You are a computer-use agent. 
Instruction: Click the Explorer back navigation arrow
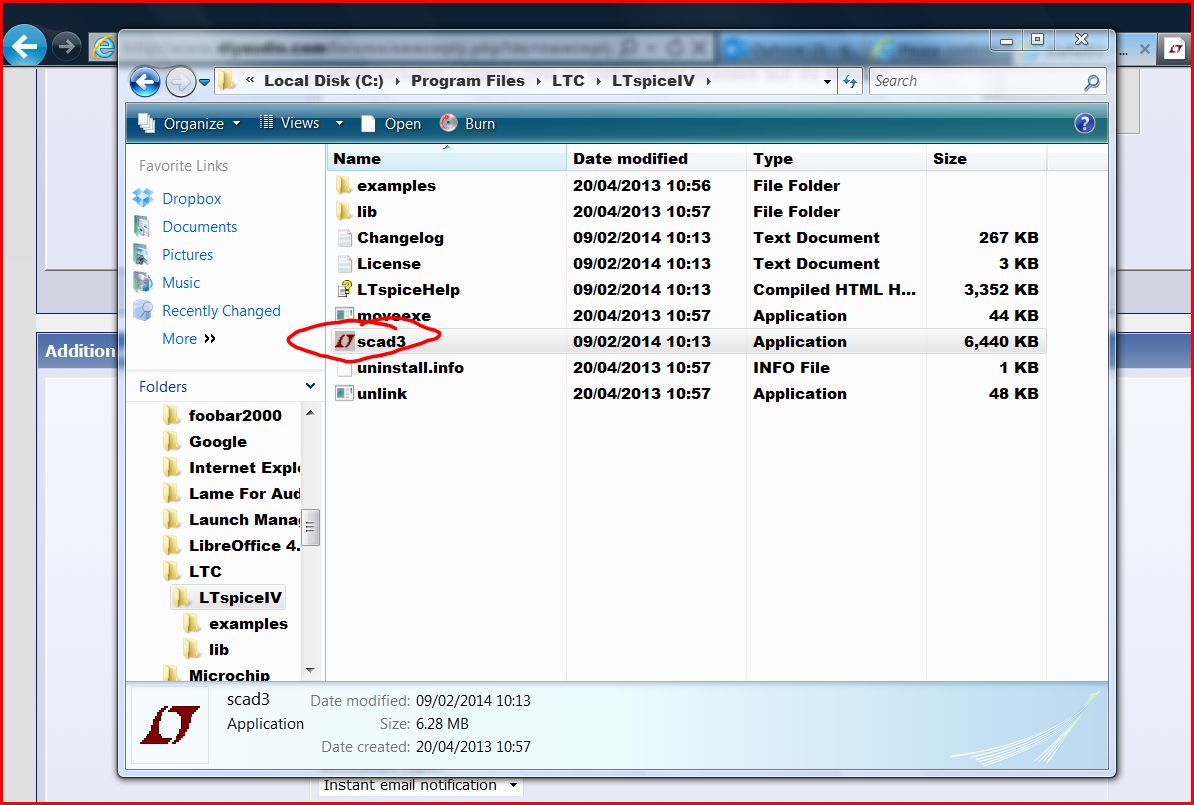[x=145, y=81]
